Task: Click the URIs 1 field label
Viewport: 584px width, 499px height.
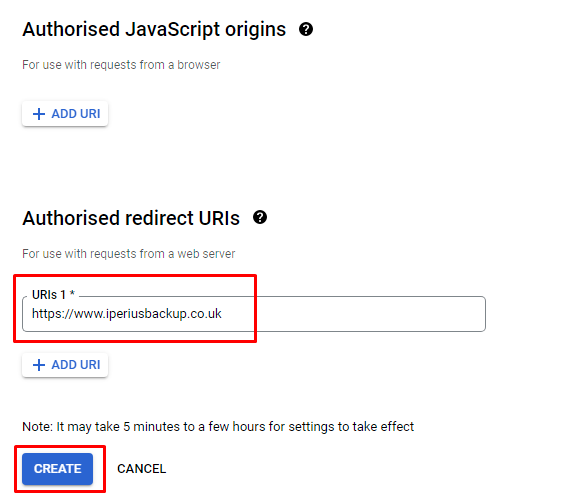Action: pos(53,295)
